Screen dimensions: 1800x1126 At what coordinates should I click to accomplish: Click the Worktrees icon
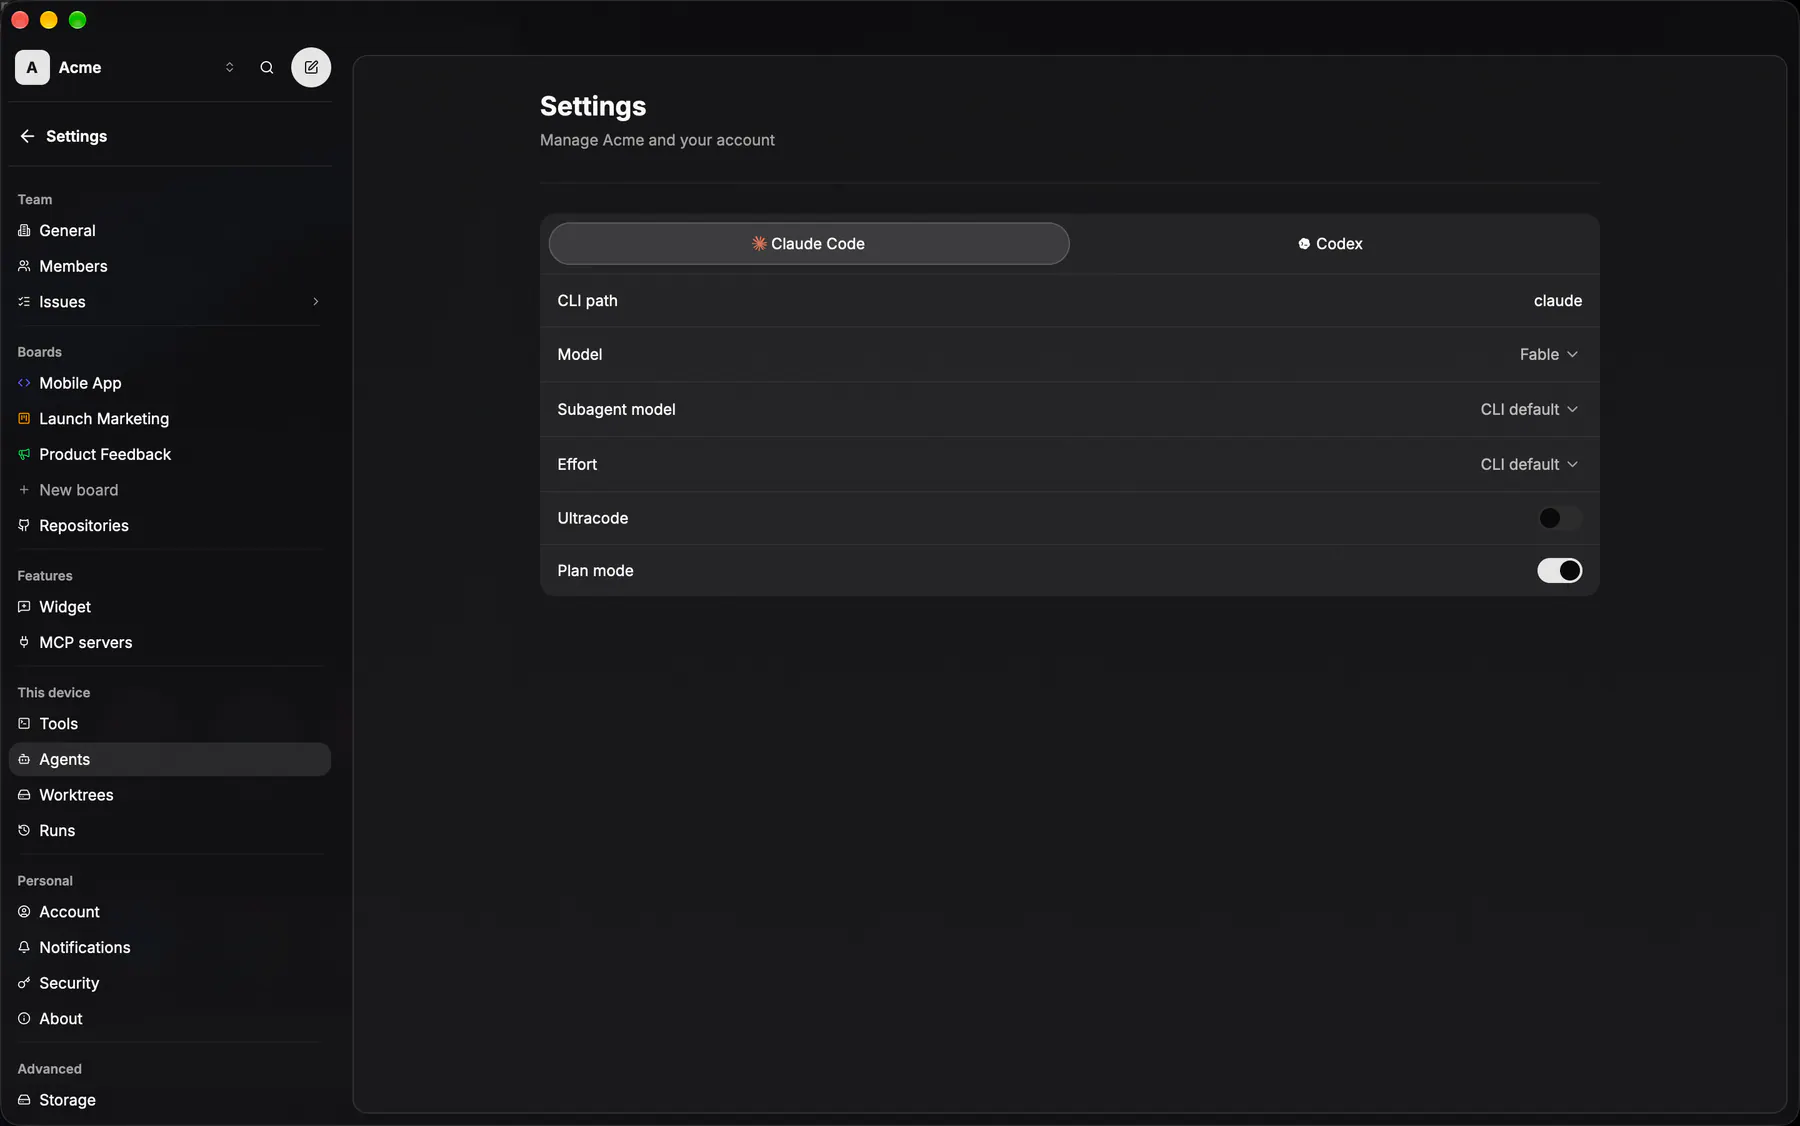tap(24, 795)
